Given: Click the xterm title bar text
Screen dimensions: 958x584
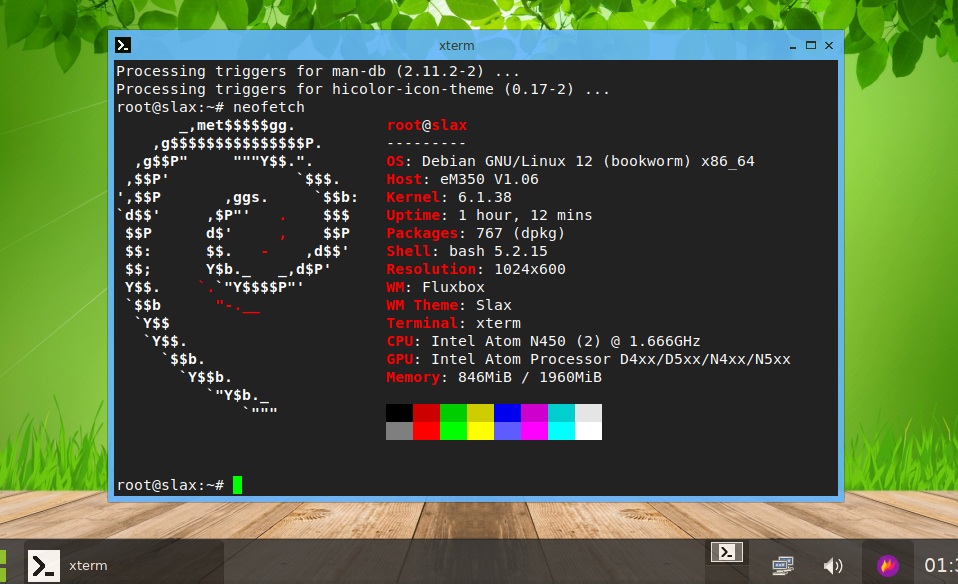Looking at the screenshot, I should (x=456, y=46).
